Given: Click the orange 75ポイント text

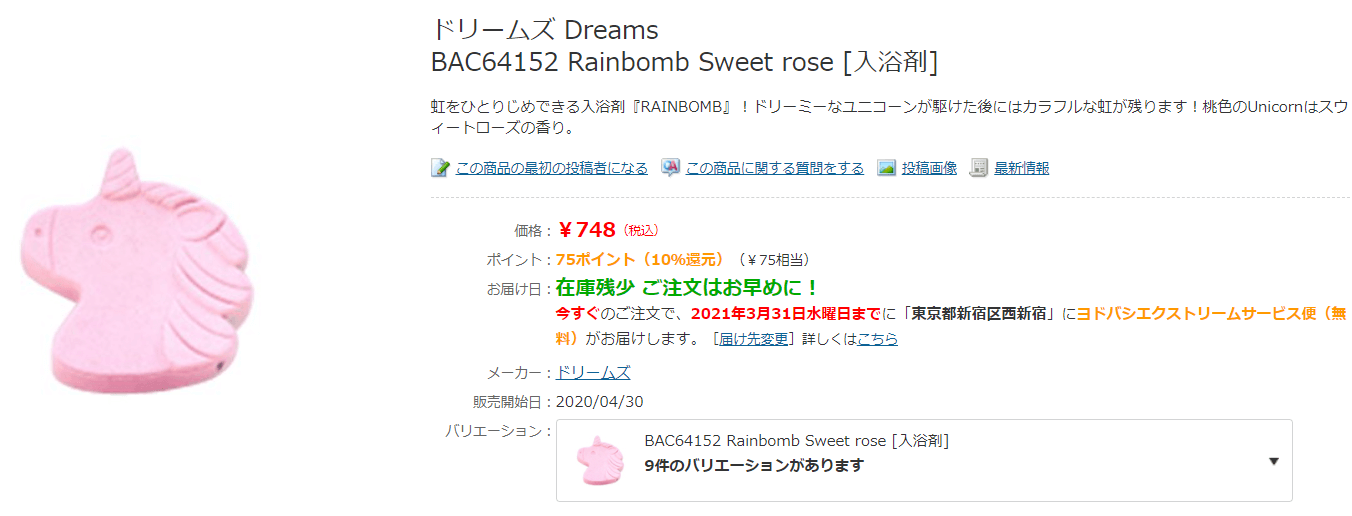Looking at the screenshot, I should coord(640,260).
